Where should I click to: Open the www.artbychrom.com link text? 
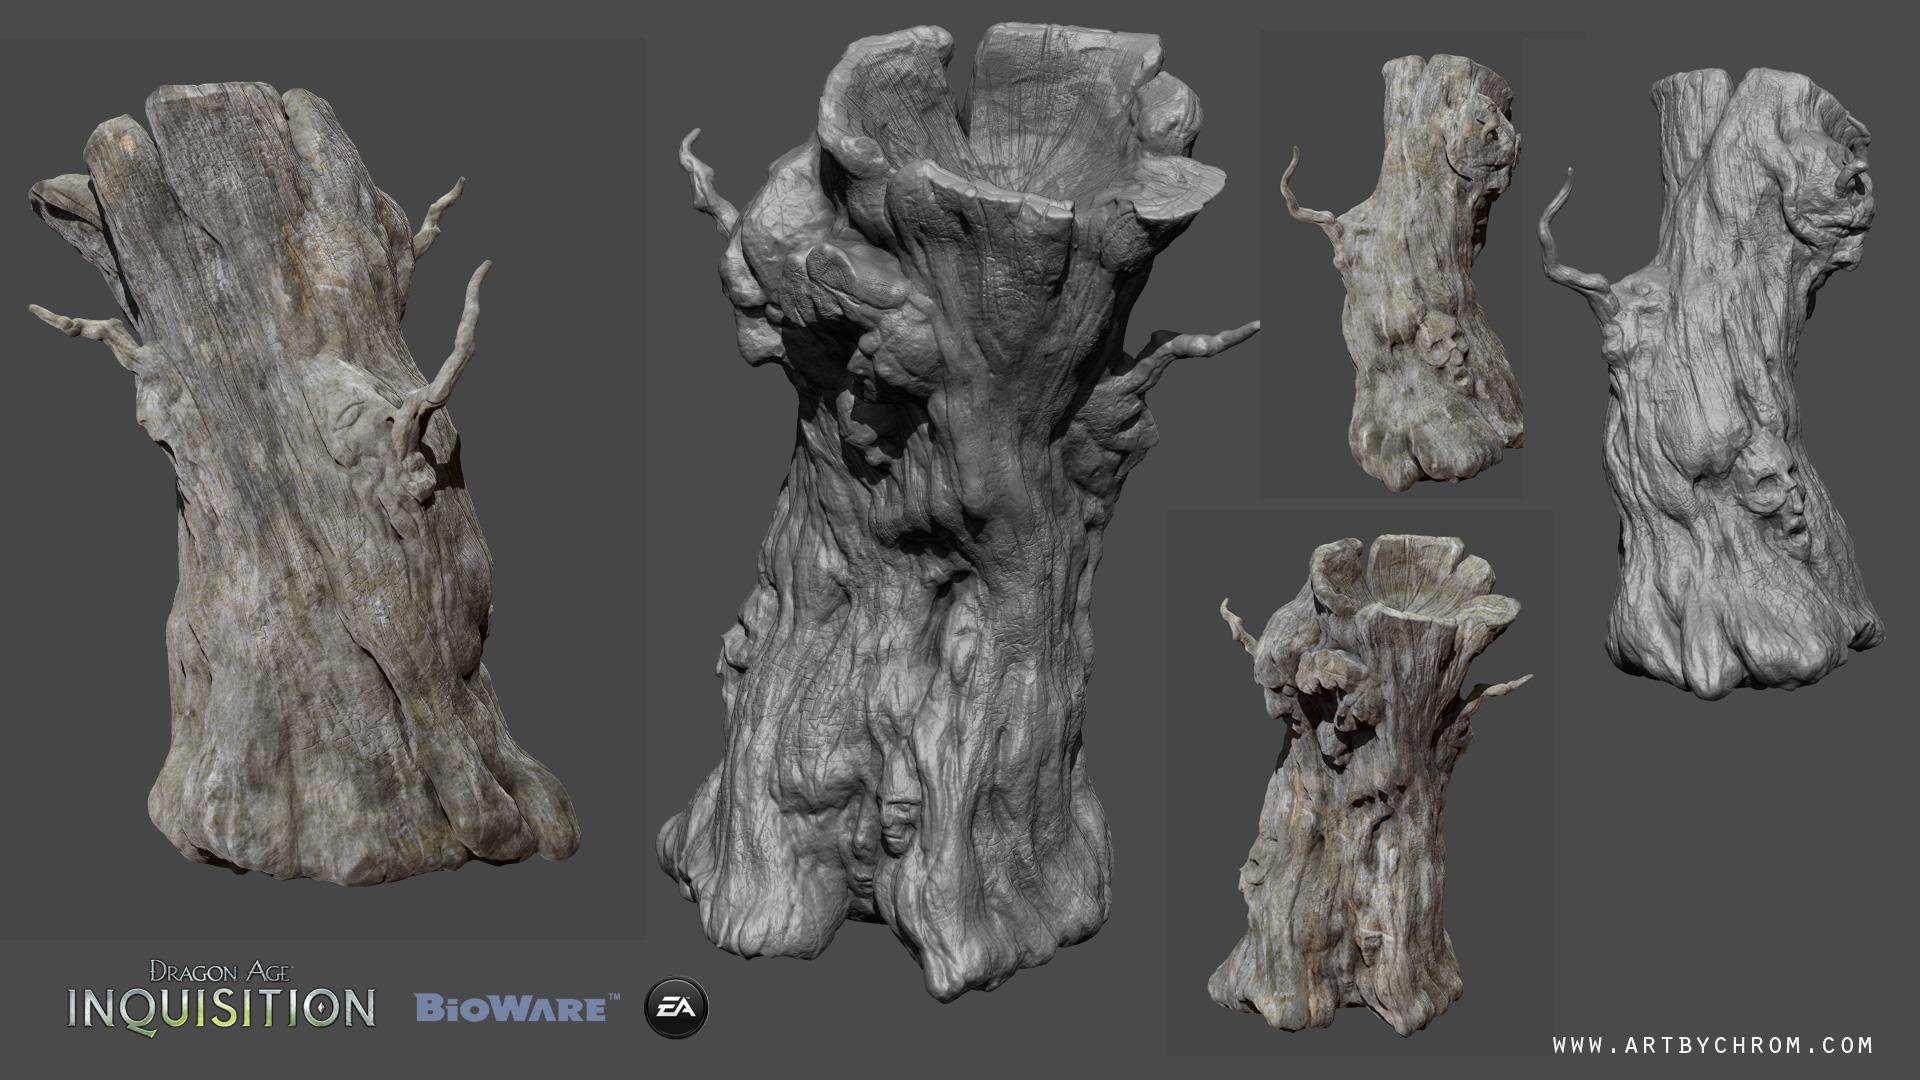coord(1712,1045)
